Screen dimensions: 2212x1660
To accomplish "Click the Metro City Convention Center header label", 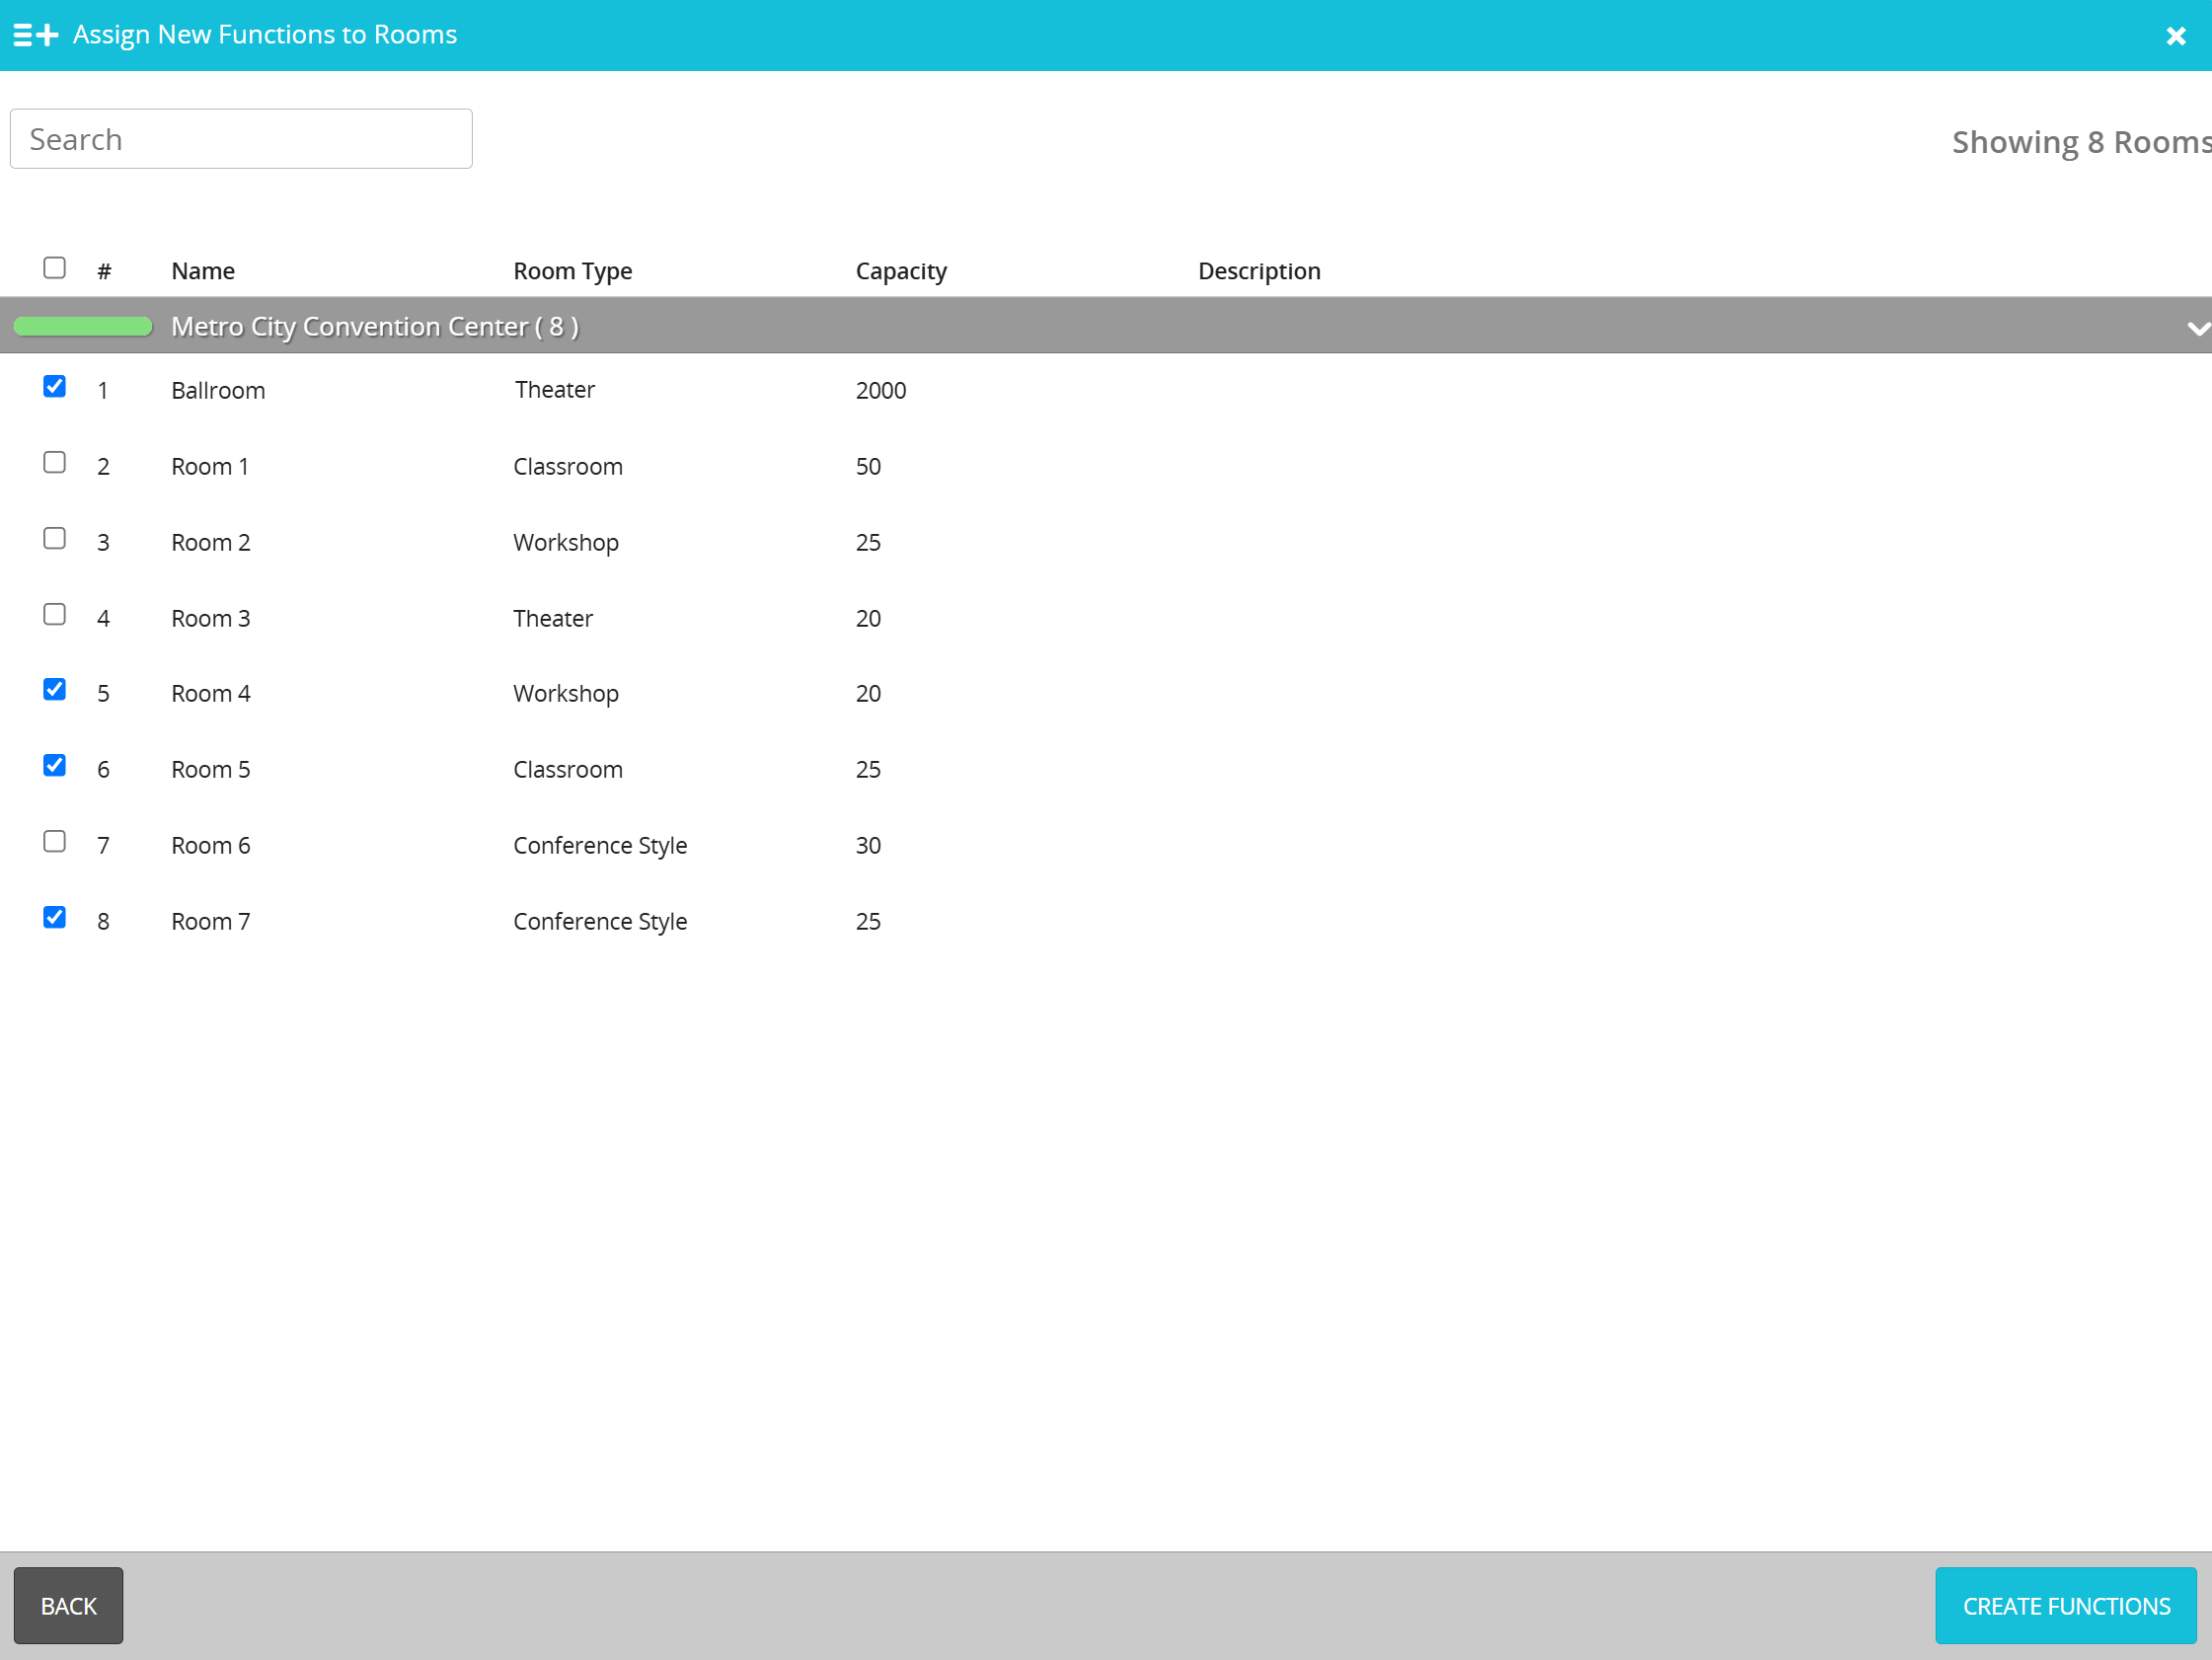I will coord(374,327).
